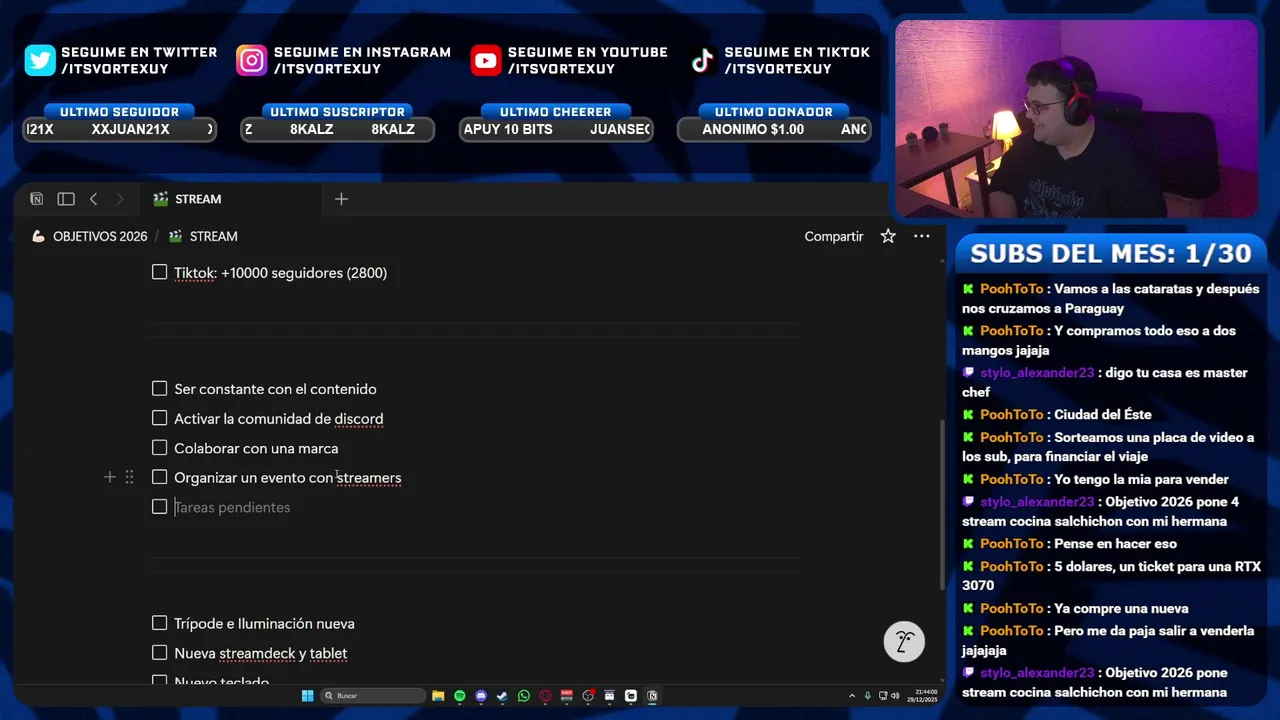The image size is (1280, 720).
Task: Open Spotify from the taskbar
Action: point(459,696)
